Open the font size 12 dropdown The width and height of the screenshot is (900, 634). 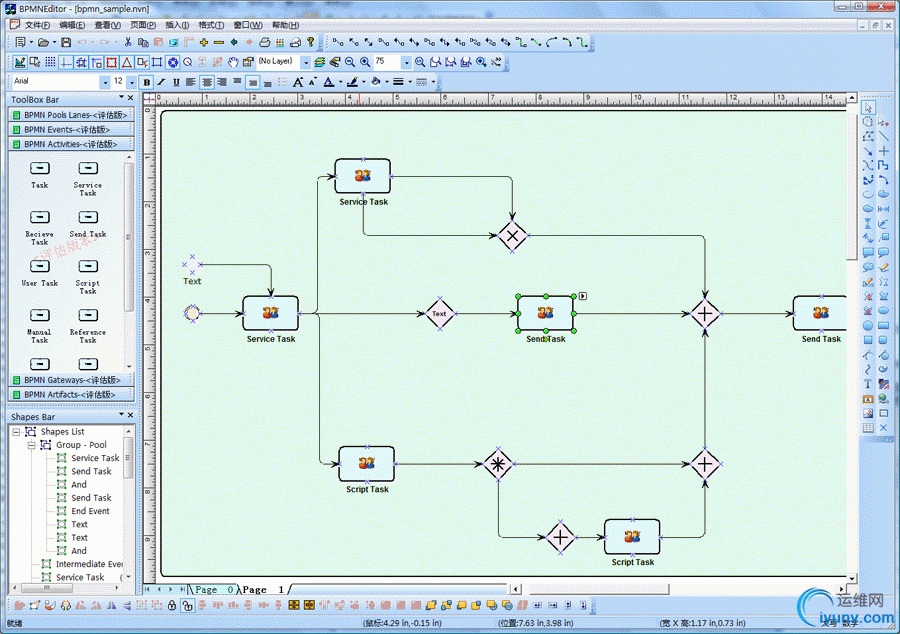click(x=131, y=82)
